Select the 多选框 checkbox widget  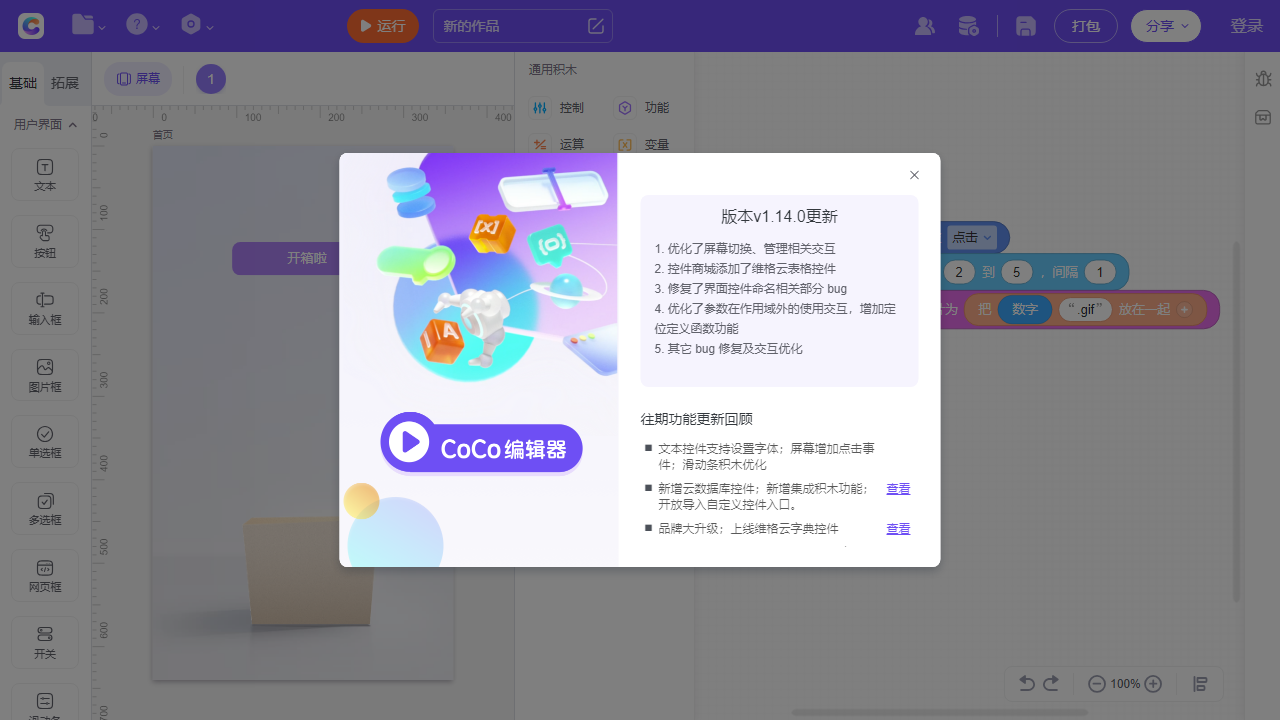[x=45, y=509]
